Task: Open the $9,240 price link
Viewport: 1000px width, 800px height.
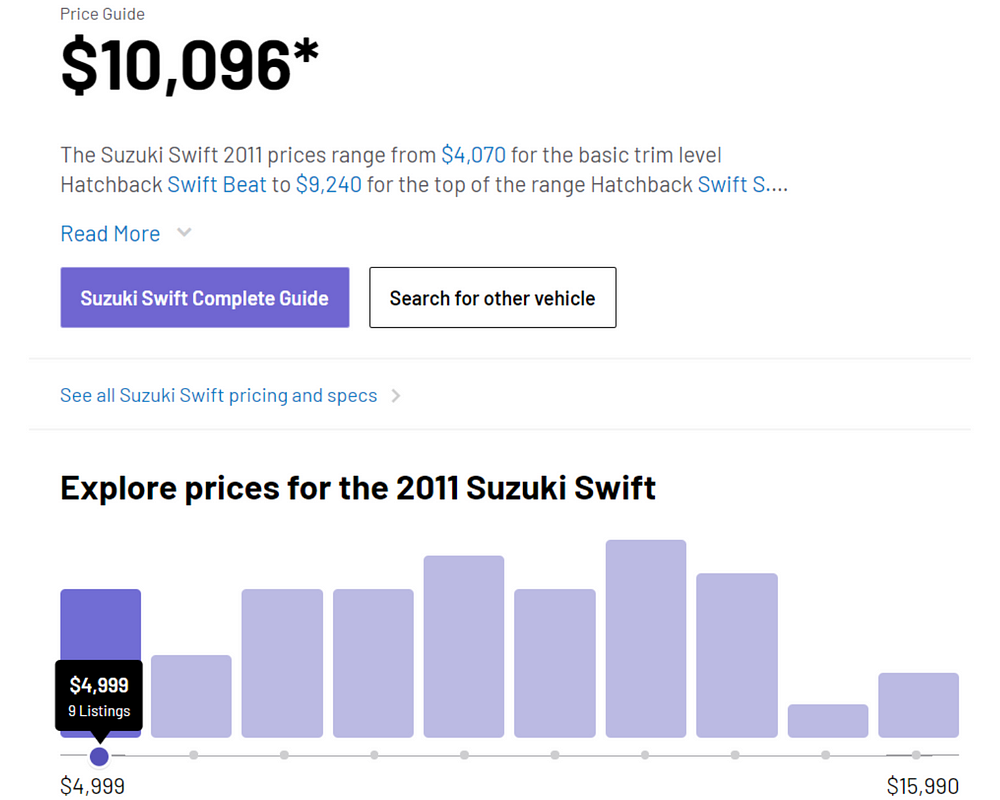Action: [328, 184]
